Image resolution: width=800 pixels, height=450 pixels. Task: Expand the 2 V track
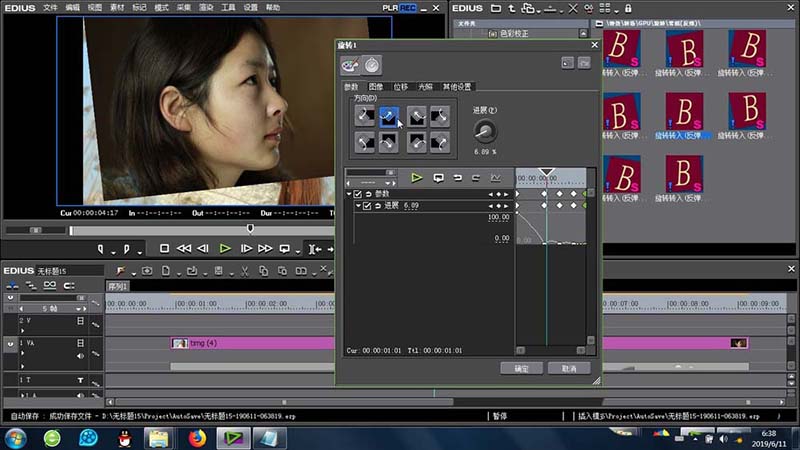[x=22, y=330]
